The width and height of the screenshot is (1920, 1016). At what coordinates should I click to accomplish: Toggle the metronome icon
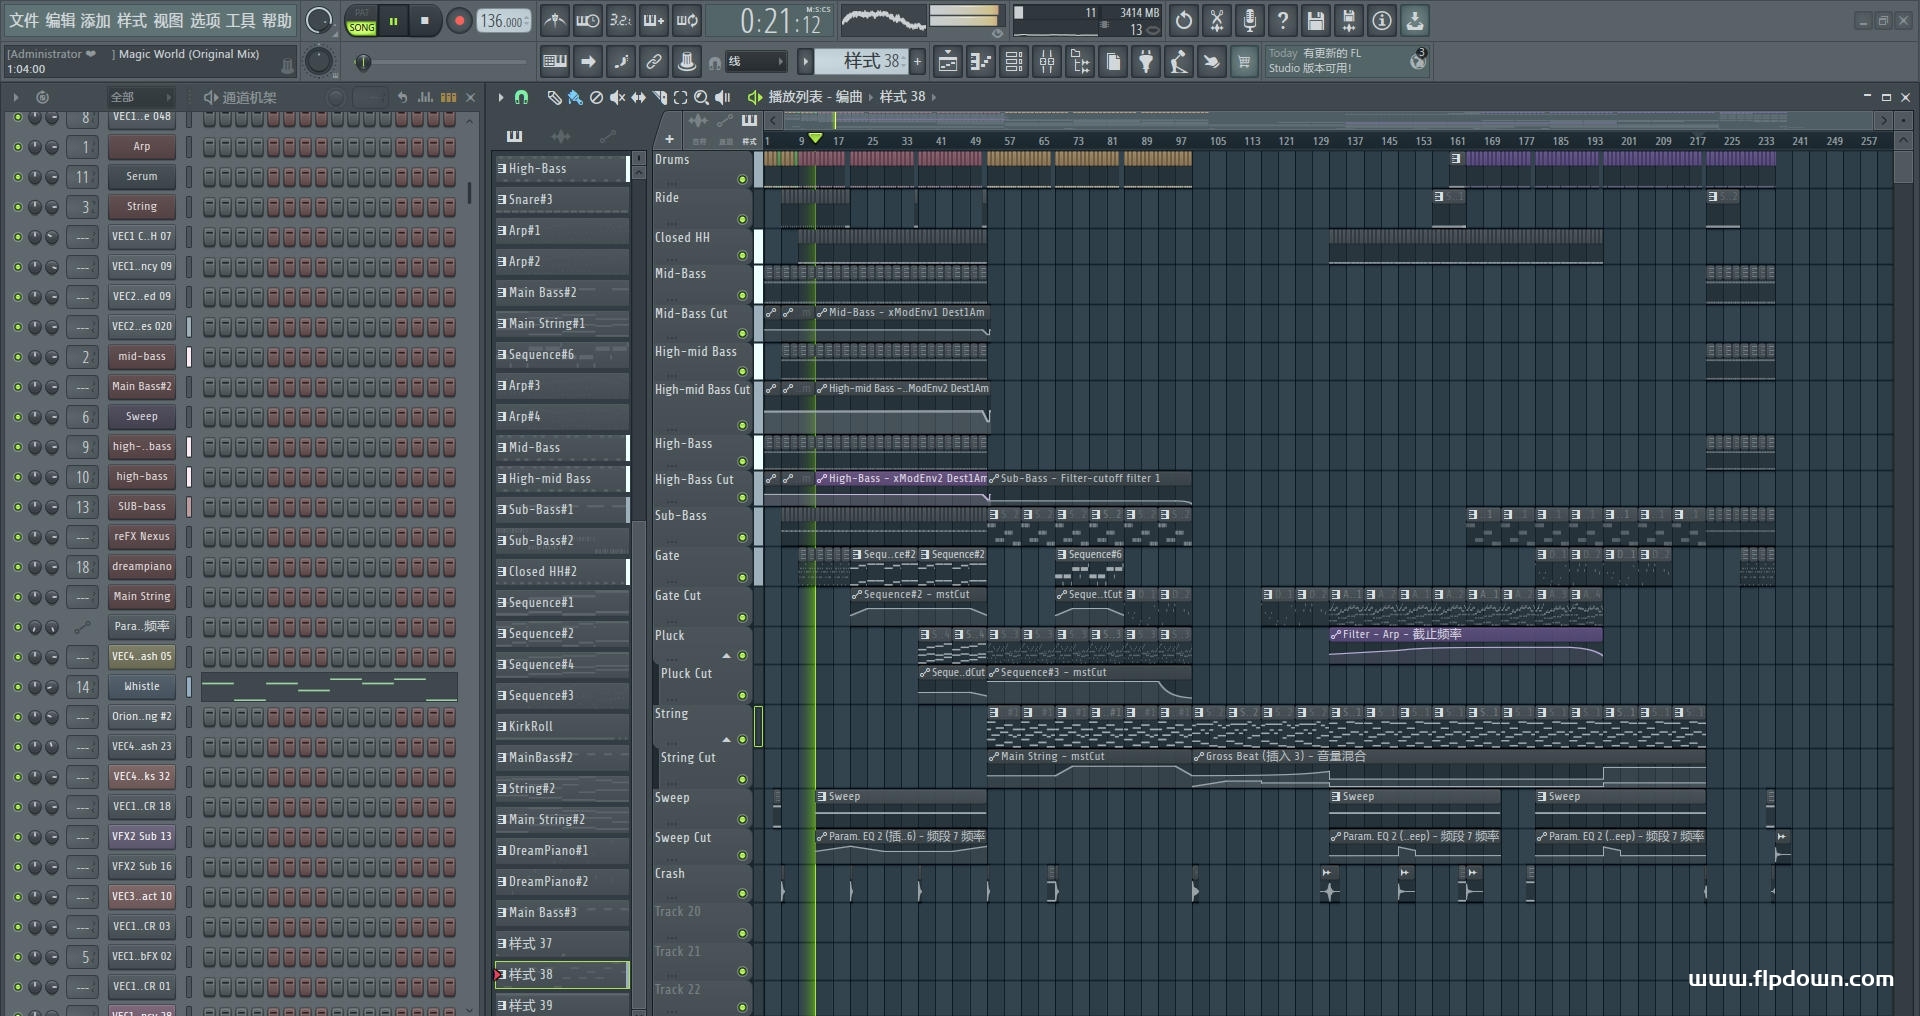[x=555, y=21]
